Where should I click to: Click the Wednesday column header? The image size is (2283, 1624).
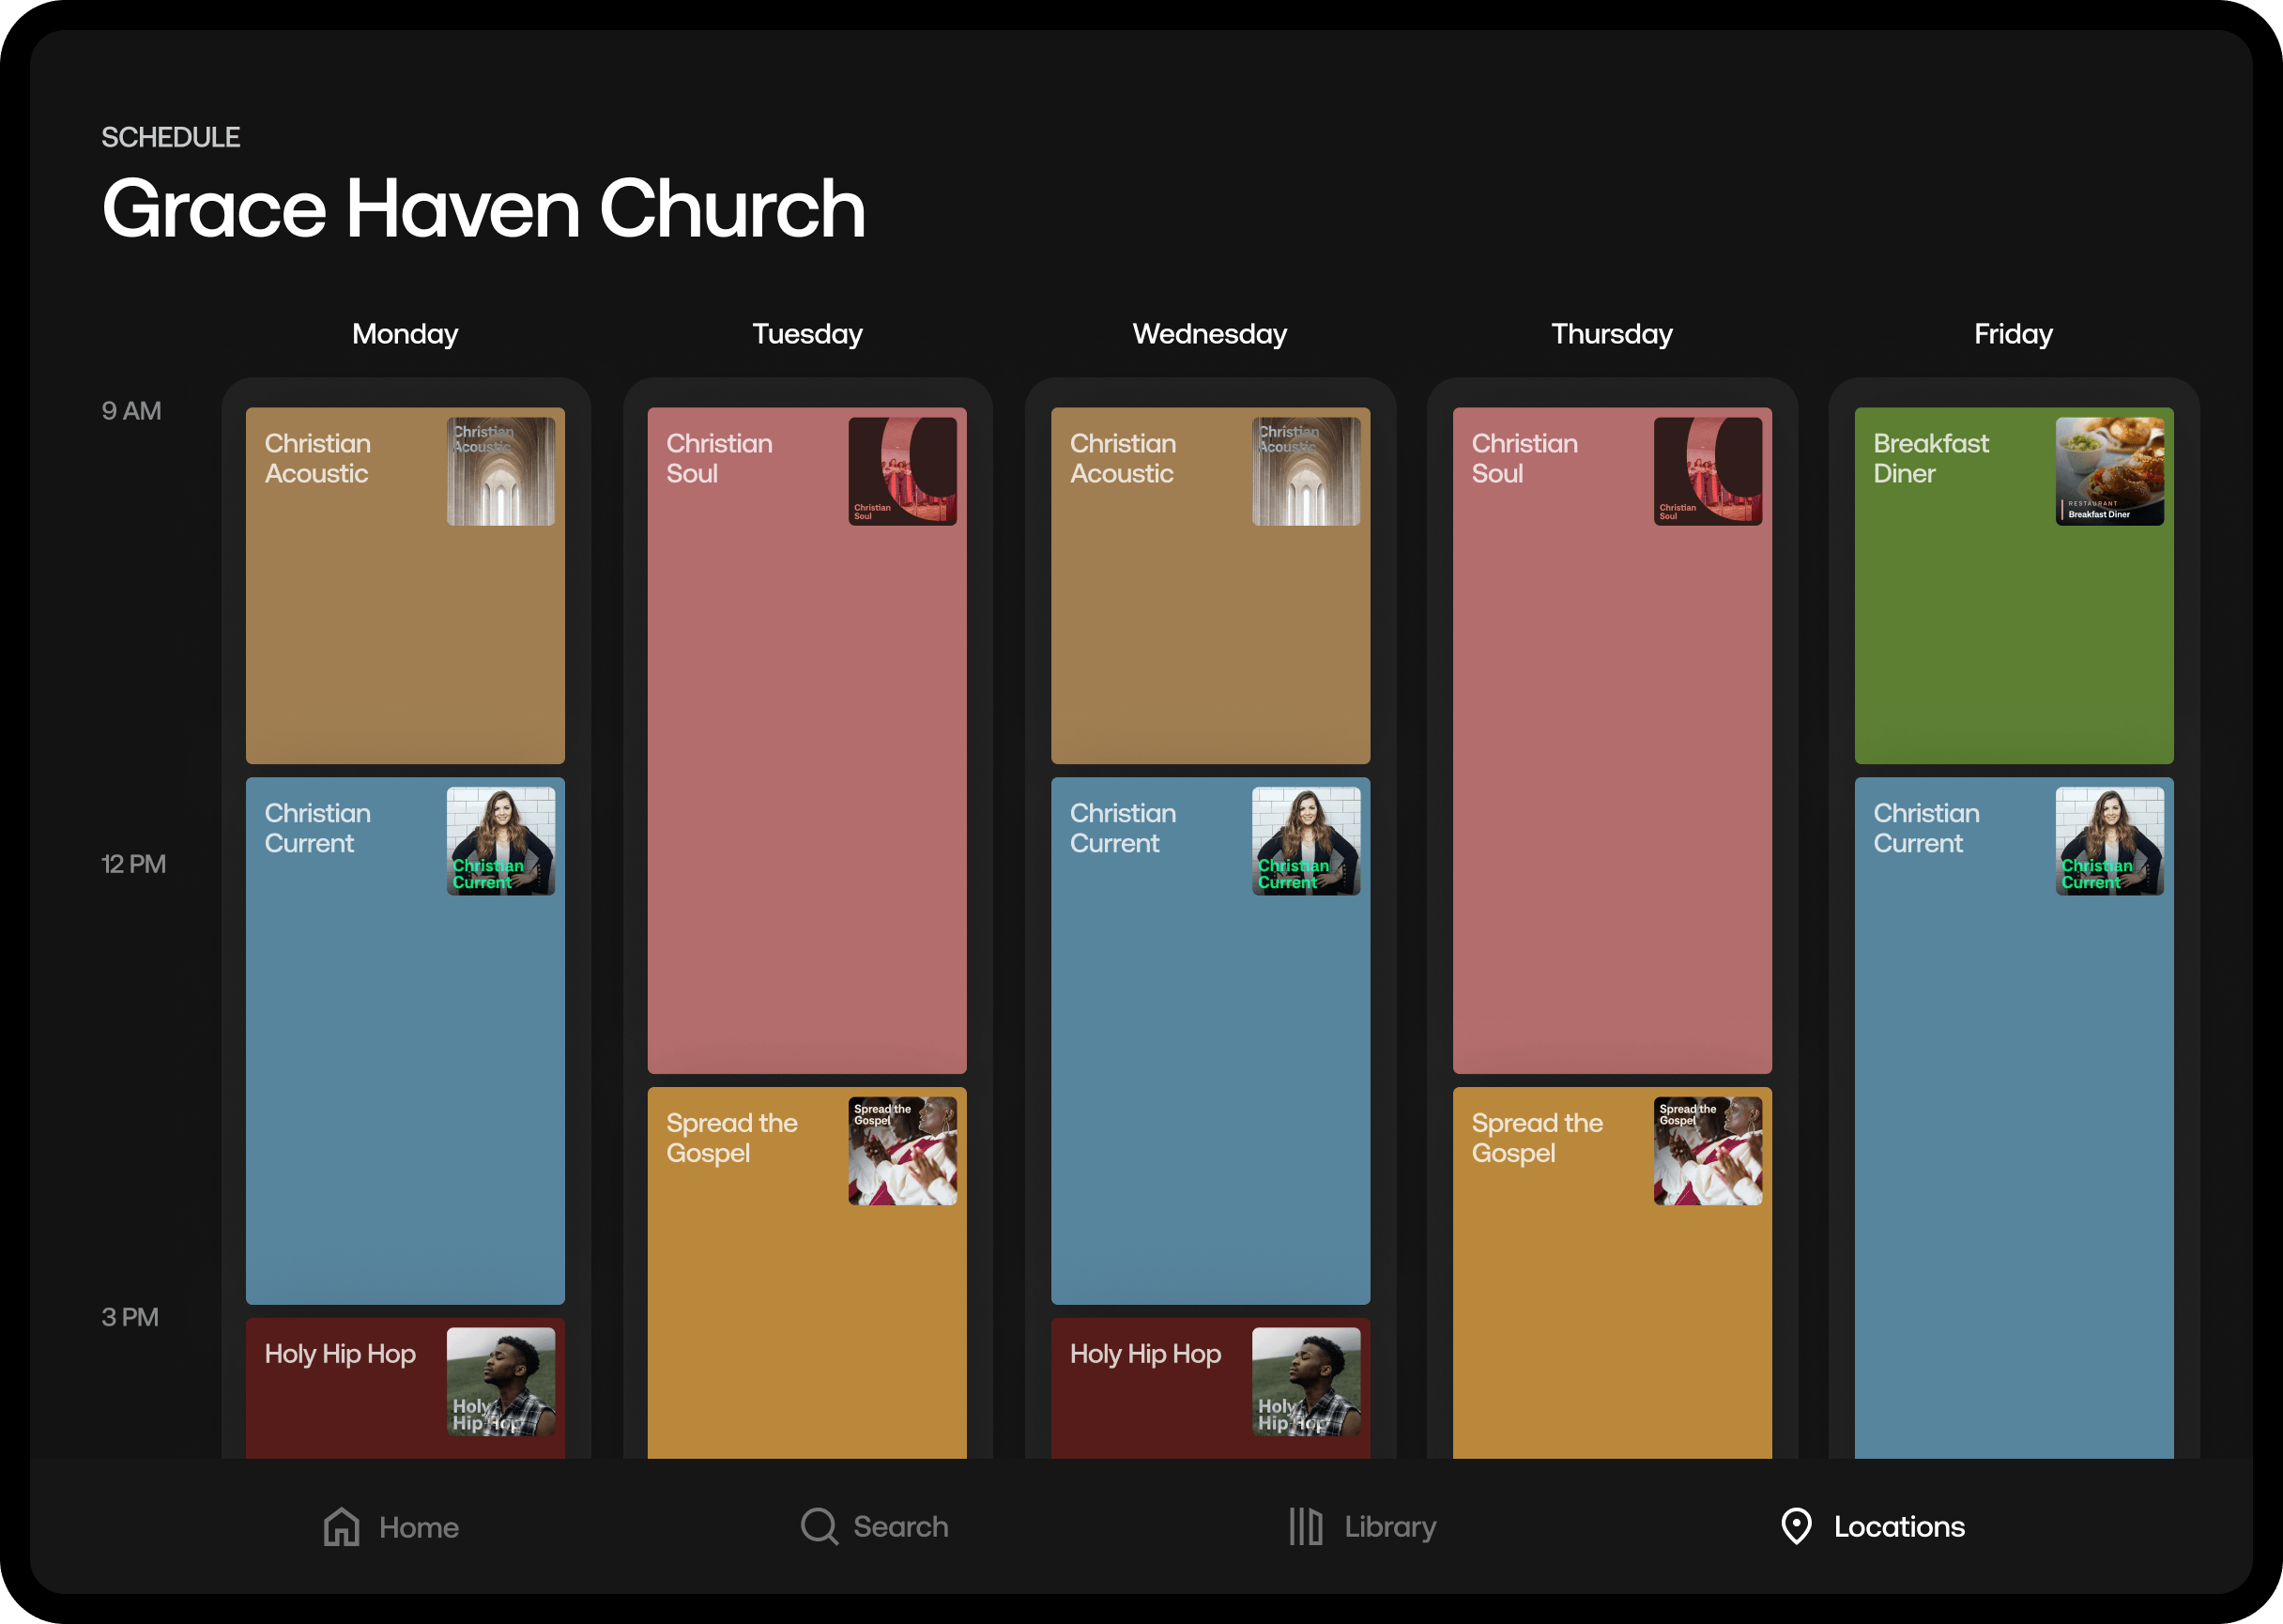click(x=1209, y=334)
